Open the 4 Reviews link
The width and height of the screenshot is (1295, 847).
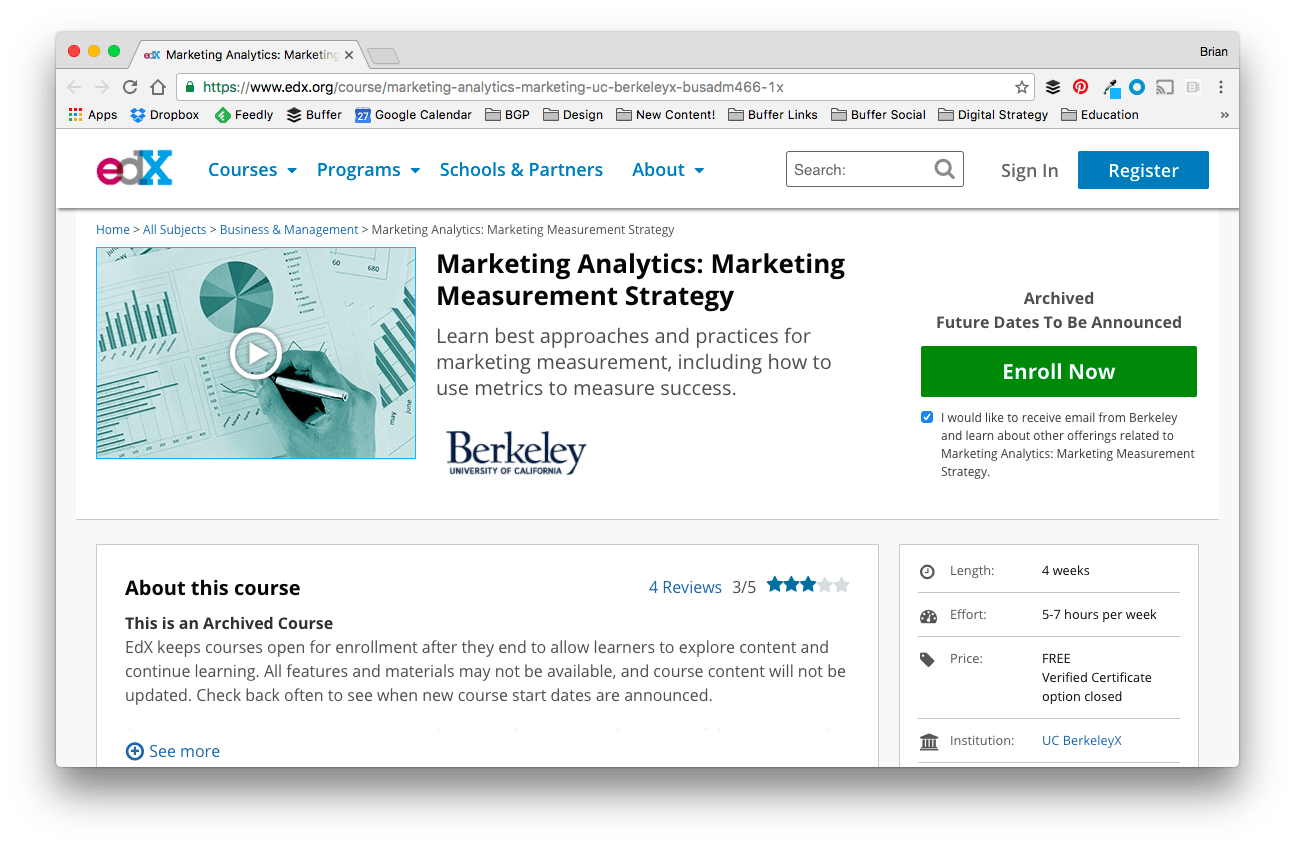(685, 587)
